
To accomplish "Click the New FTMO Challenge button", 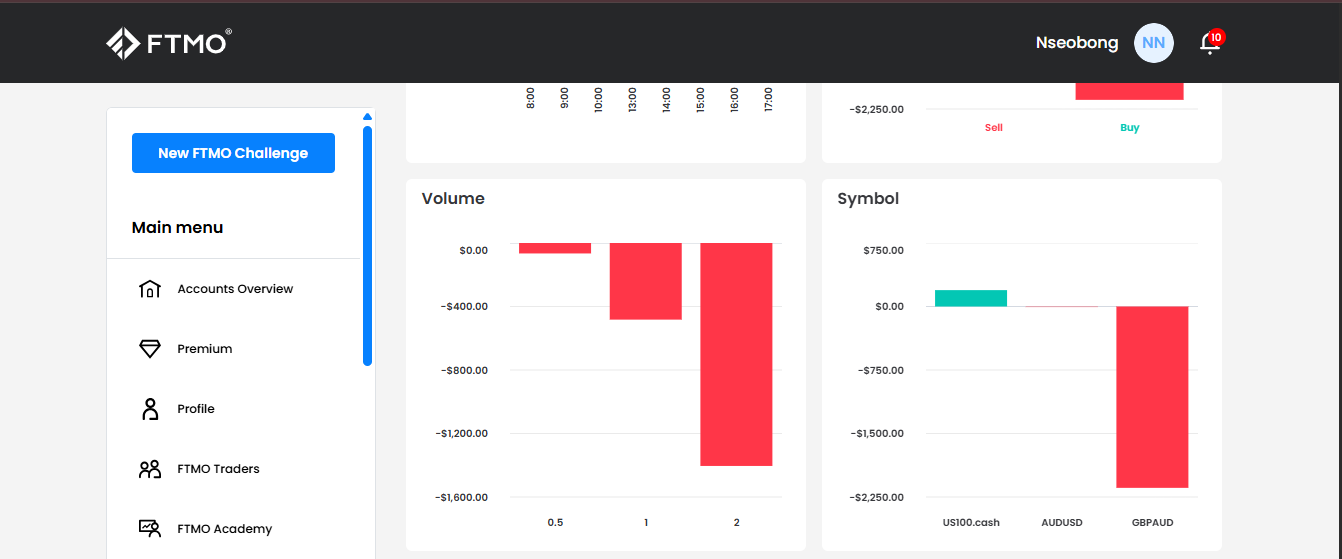I will 233,153.
